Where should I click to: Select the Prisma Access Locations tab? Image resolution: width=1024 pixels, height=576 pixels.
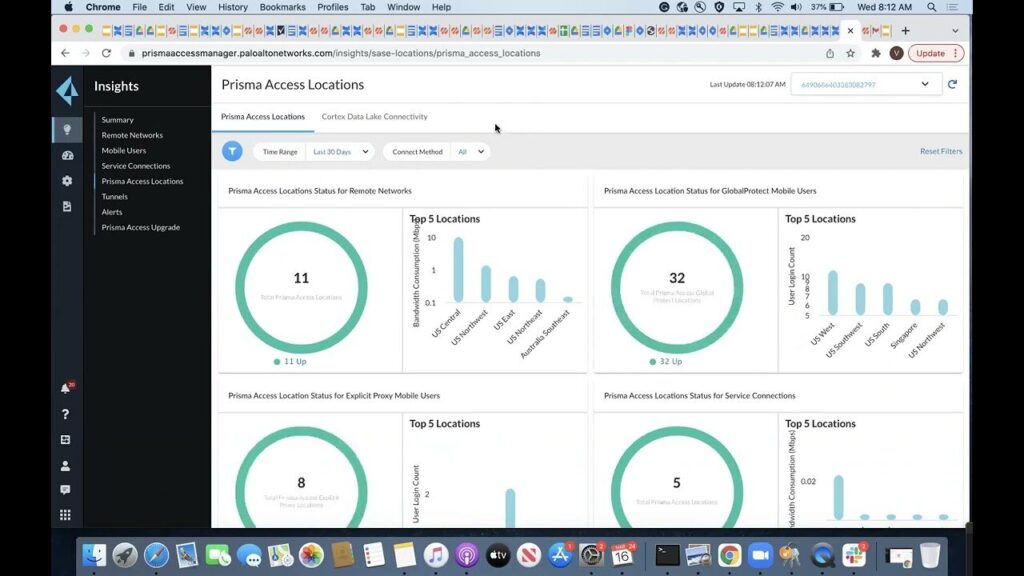263,116
